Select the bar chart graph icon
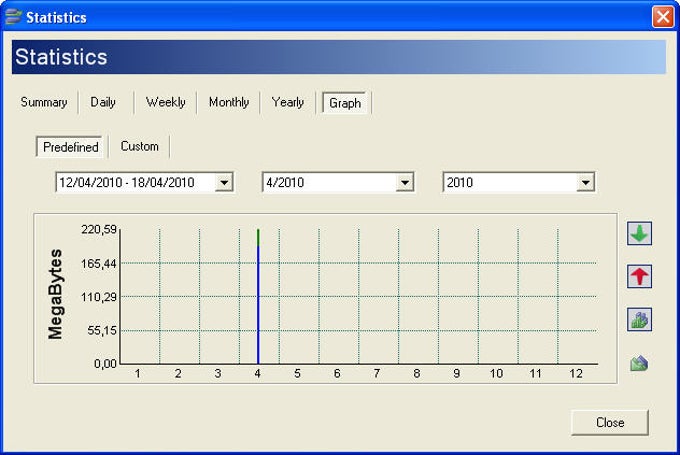680x455 pixels. coord(639,320)
